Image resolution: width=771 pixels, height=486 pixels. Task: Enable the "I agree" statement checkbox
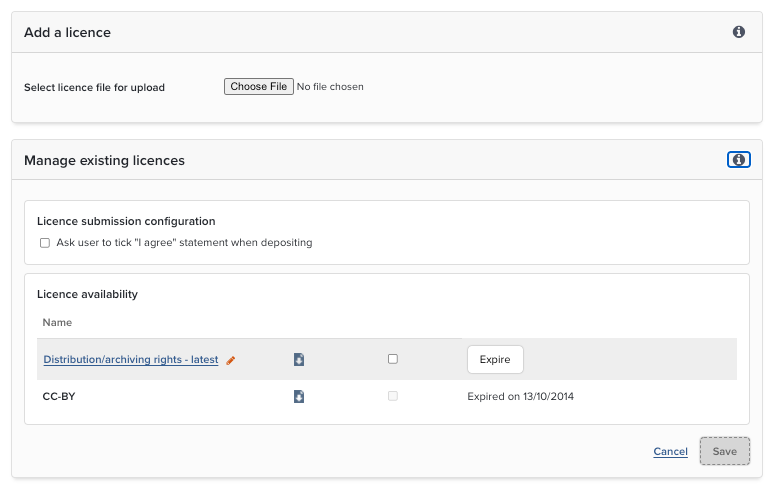click(45, 242)
